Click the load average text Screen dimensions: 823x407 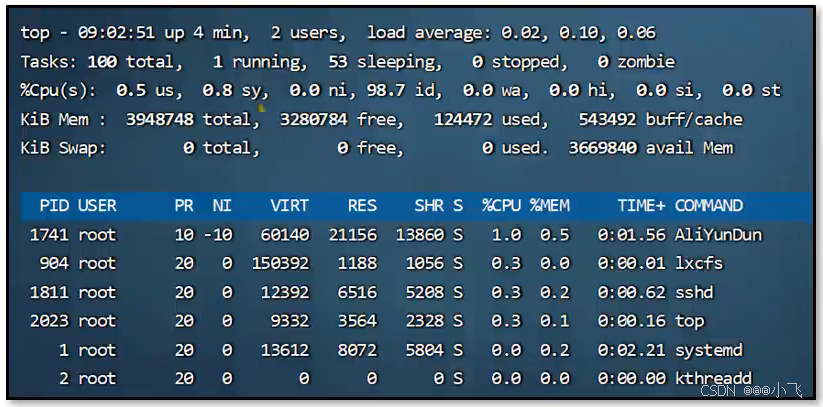(511, 33)
